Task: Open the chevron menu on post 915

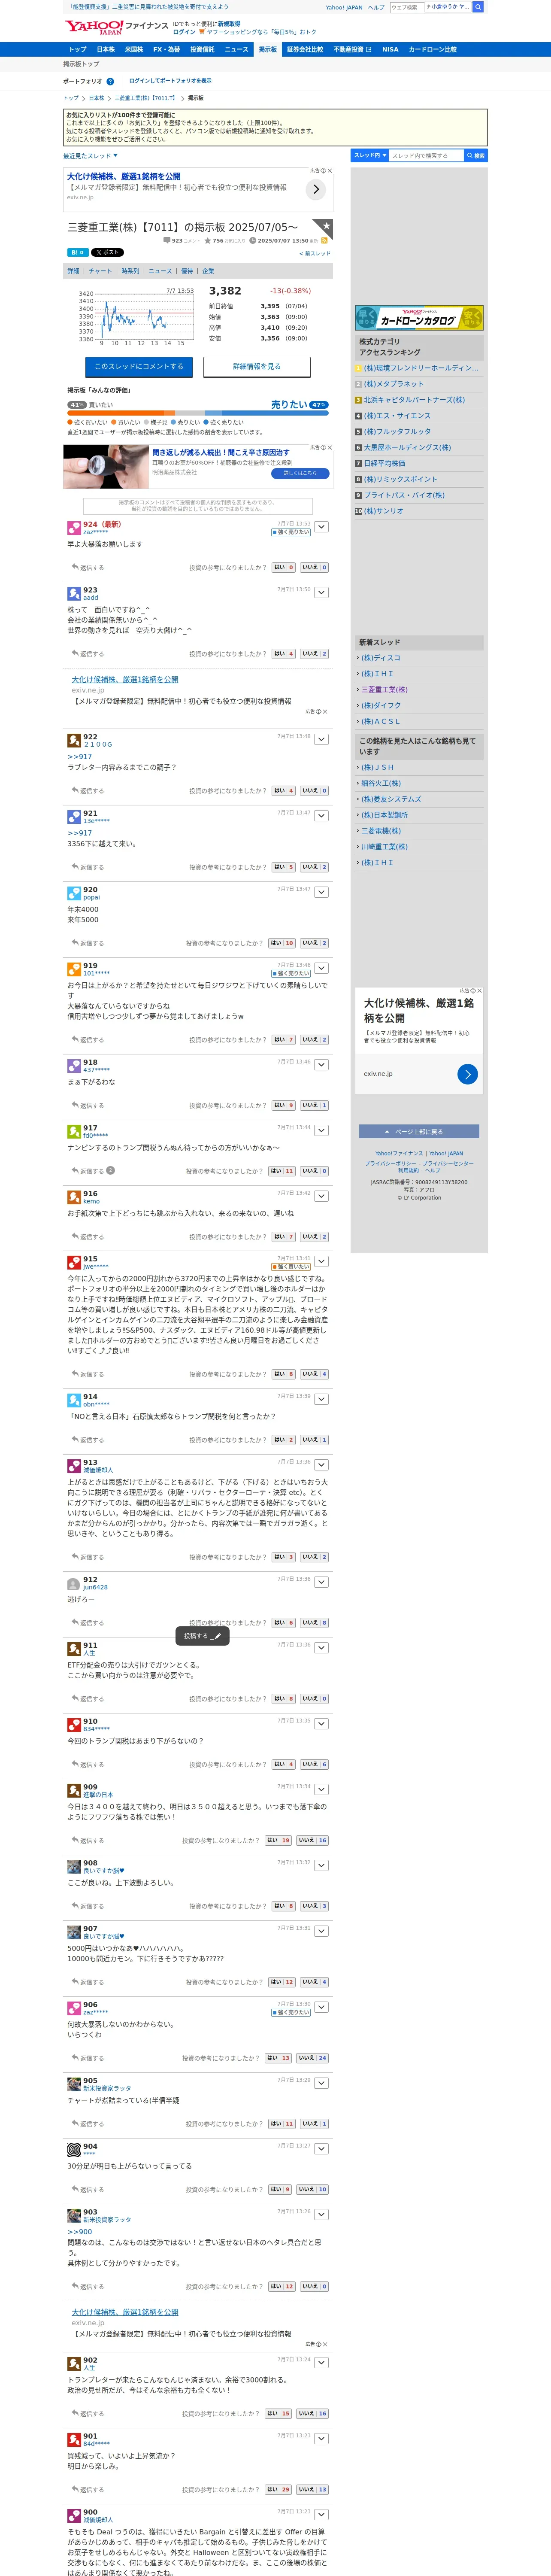Action: 321,1261
